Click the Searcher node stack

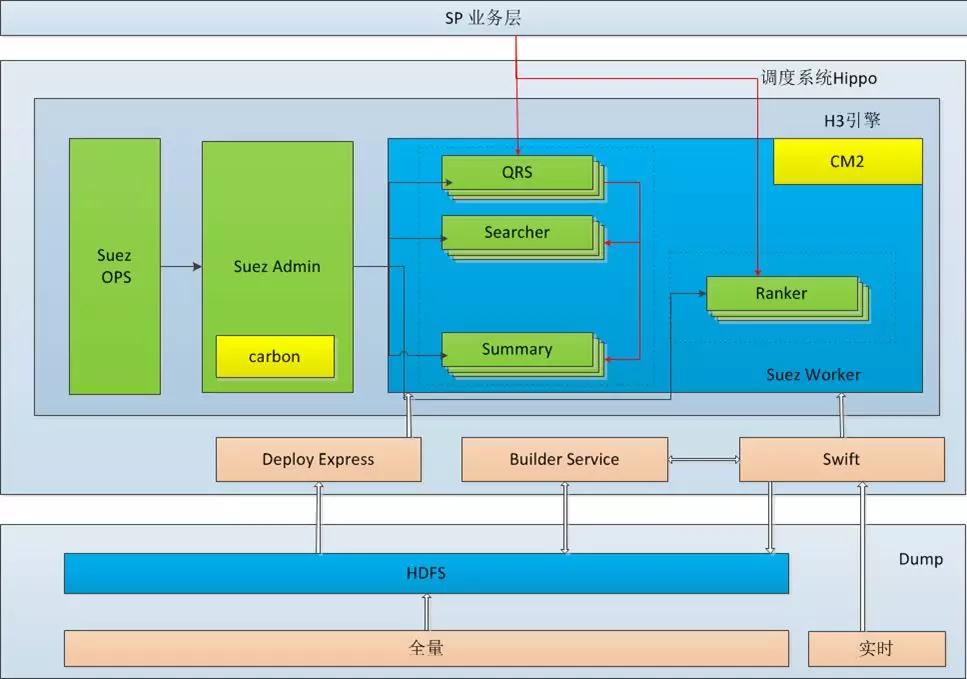point(524,237)
